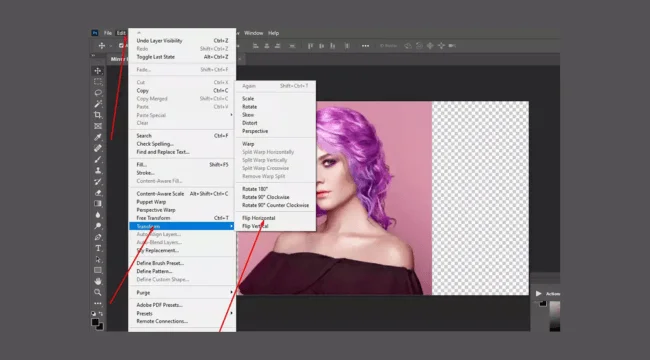Select the Horizontal Type tool
Image resolution: width=650 pixels, height=360 pixels.
(x=98, y=248)
